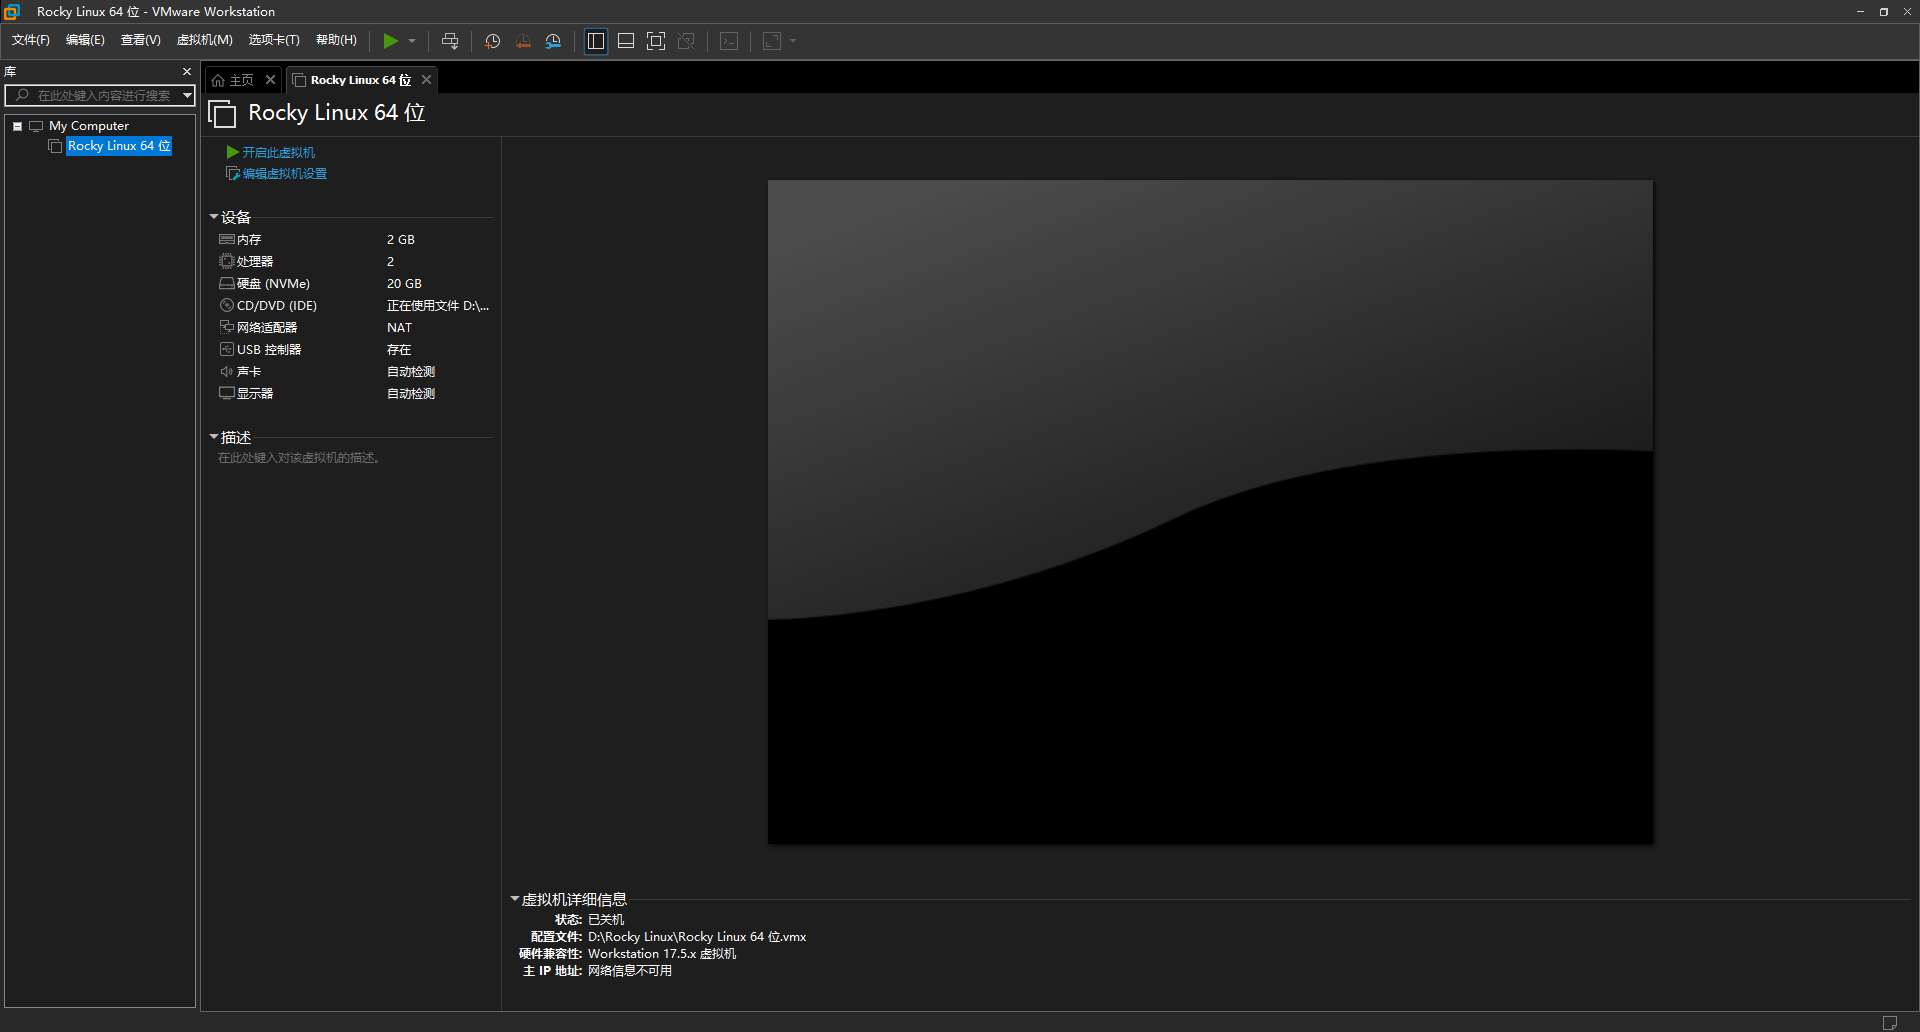Open the 编辑(E) menu
The width and height of the screenshot is (1920, 1032).
(x=85, y=40)
